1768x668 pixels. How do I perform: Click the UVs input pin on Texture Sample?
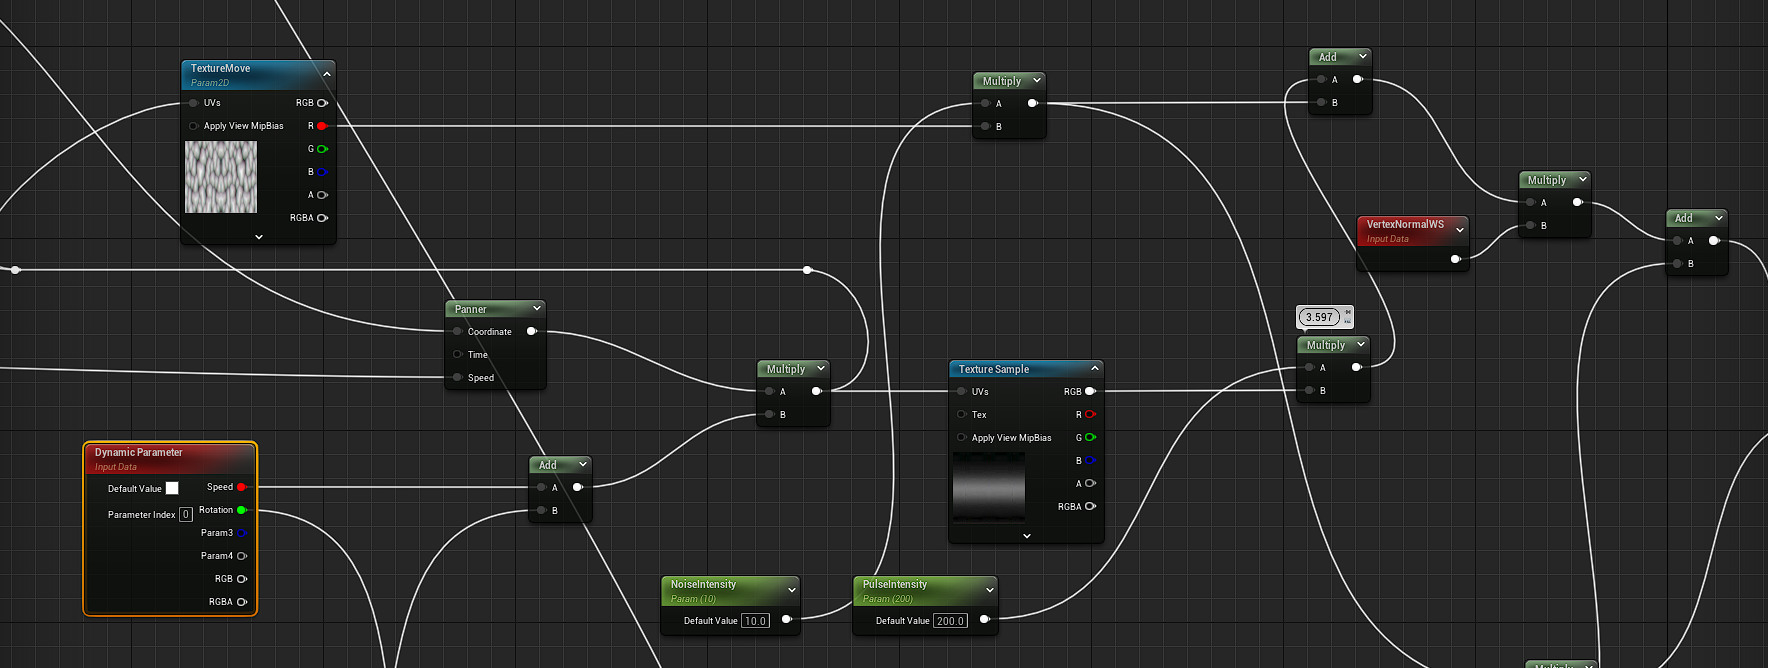click(x=961, y=391)
